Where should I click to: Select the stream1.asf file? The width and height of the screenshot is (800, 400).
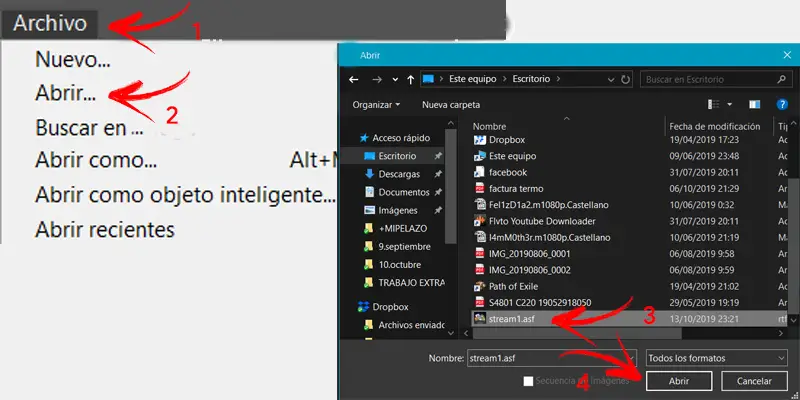click(511, 319)
